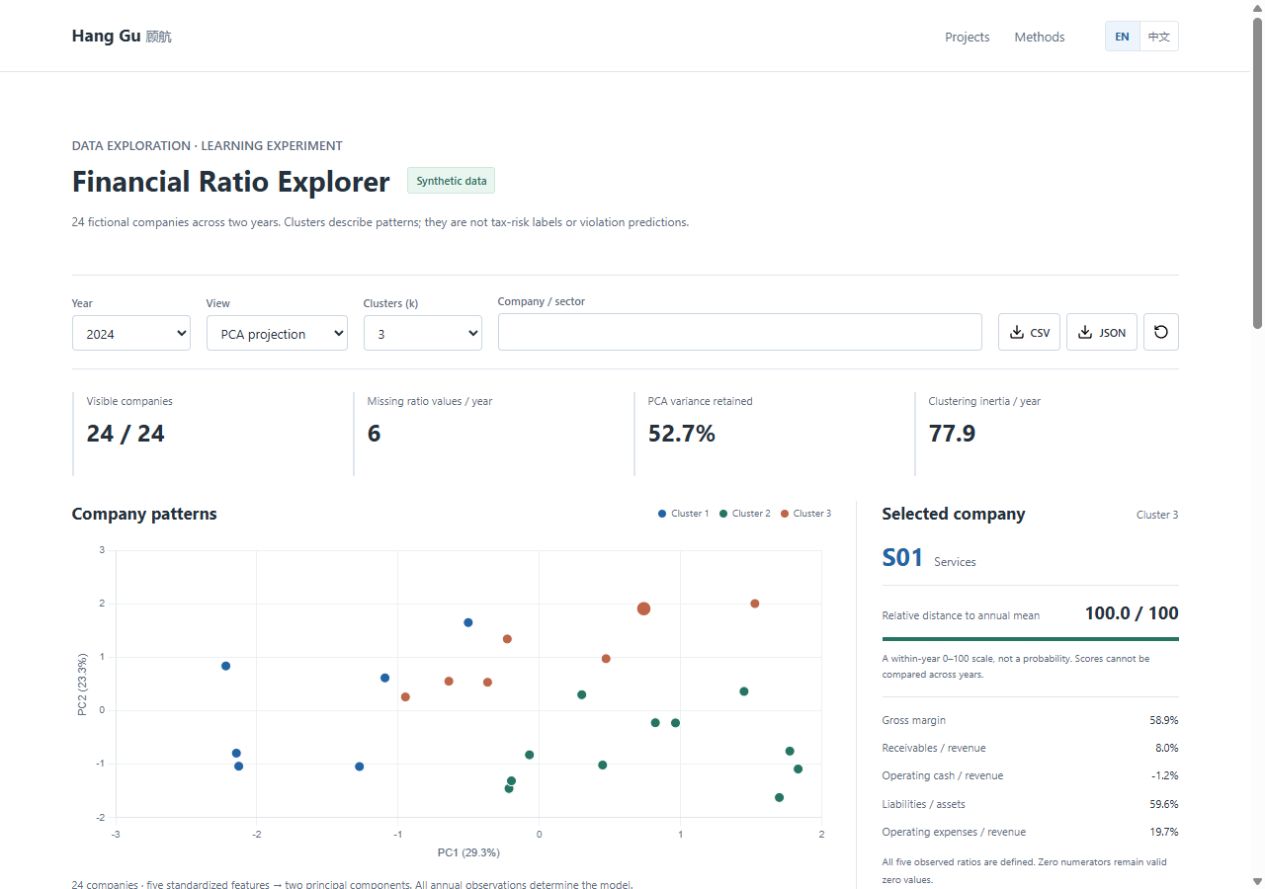Select the large highlighted orange S01 point

pyautogui.click(x=644, y=608)
